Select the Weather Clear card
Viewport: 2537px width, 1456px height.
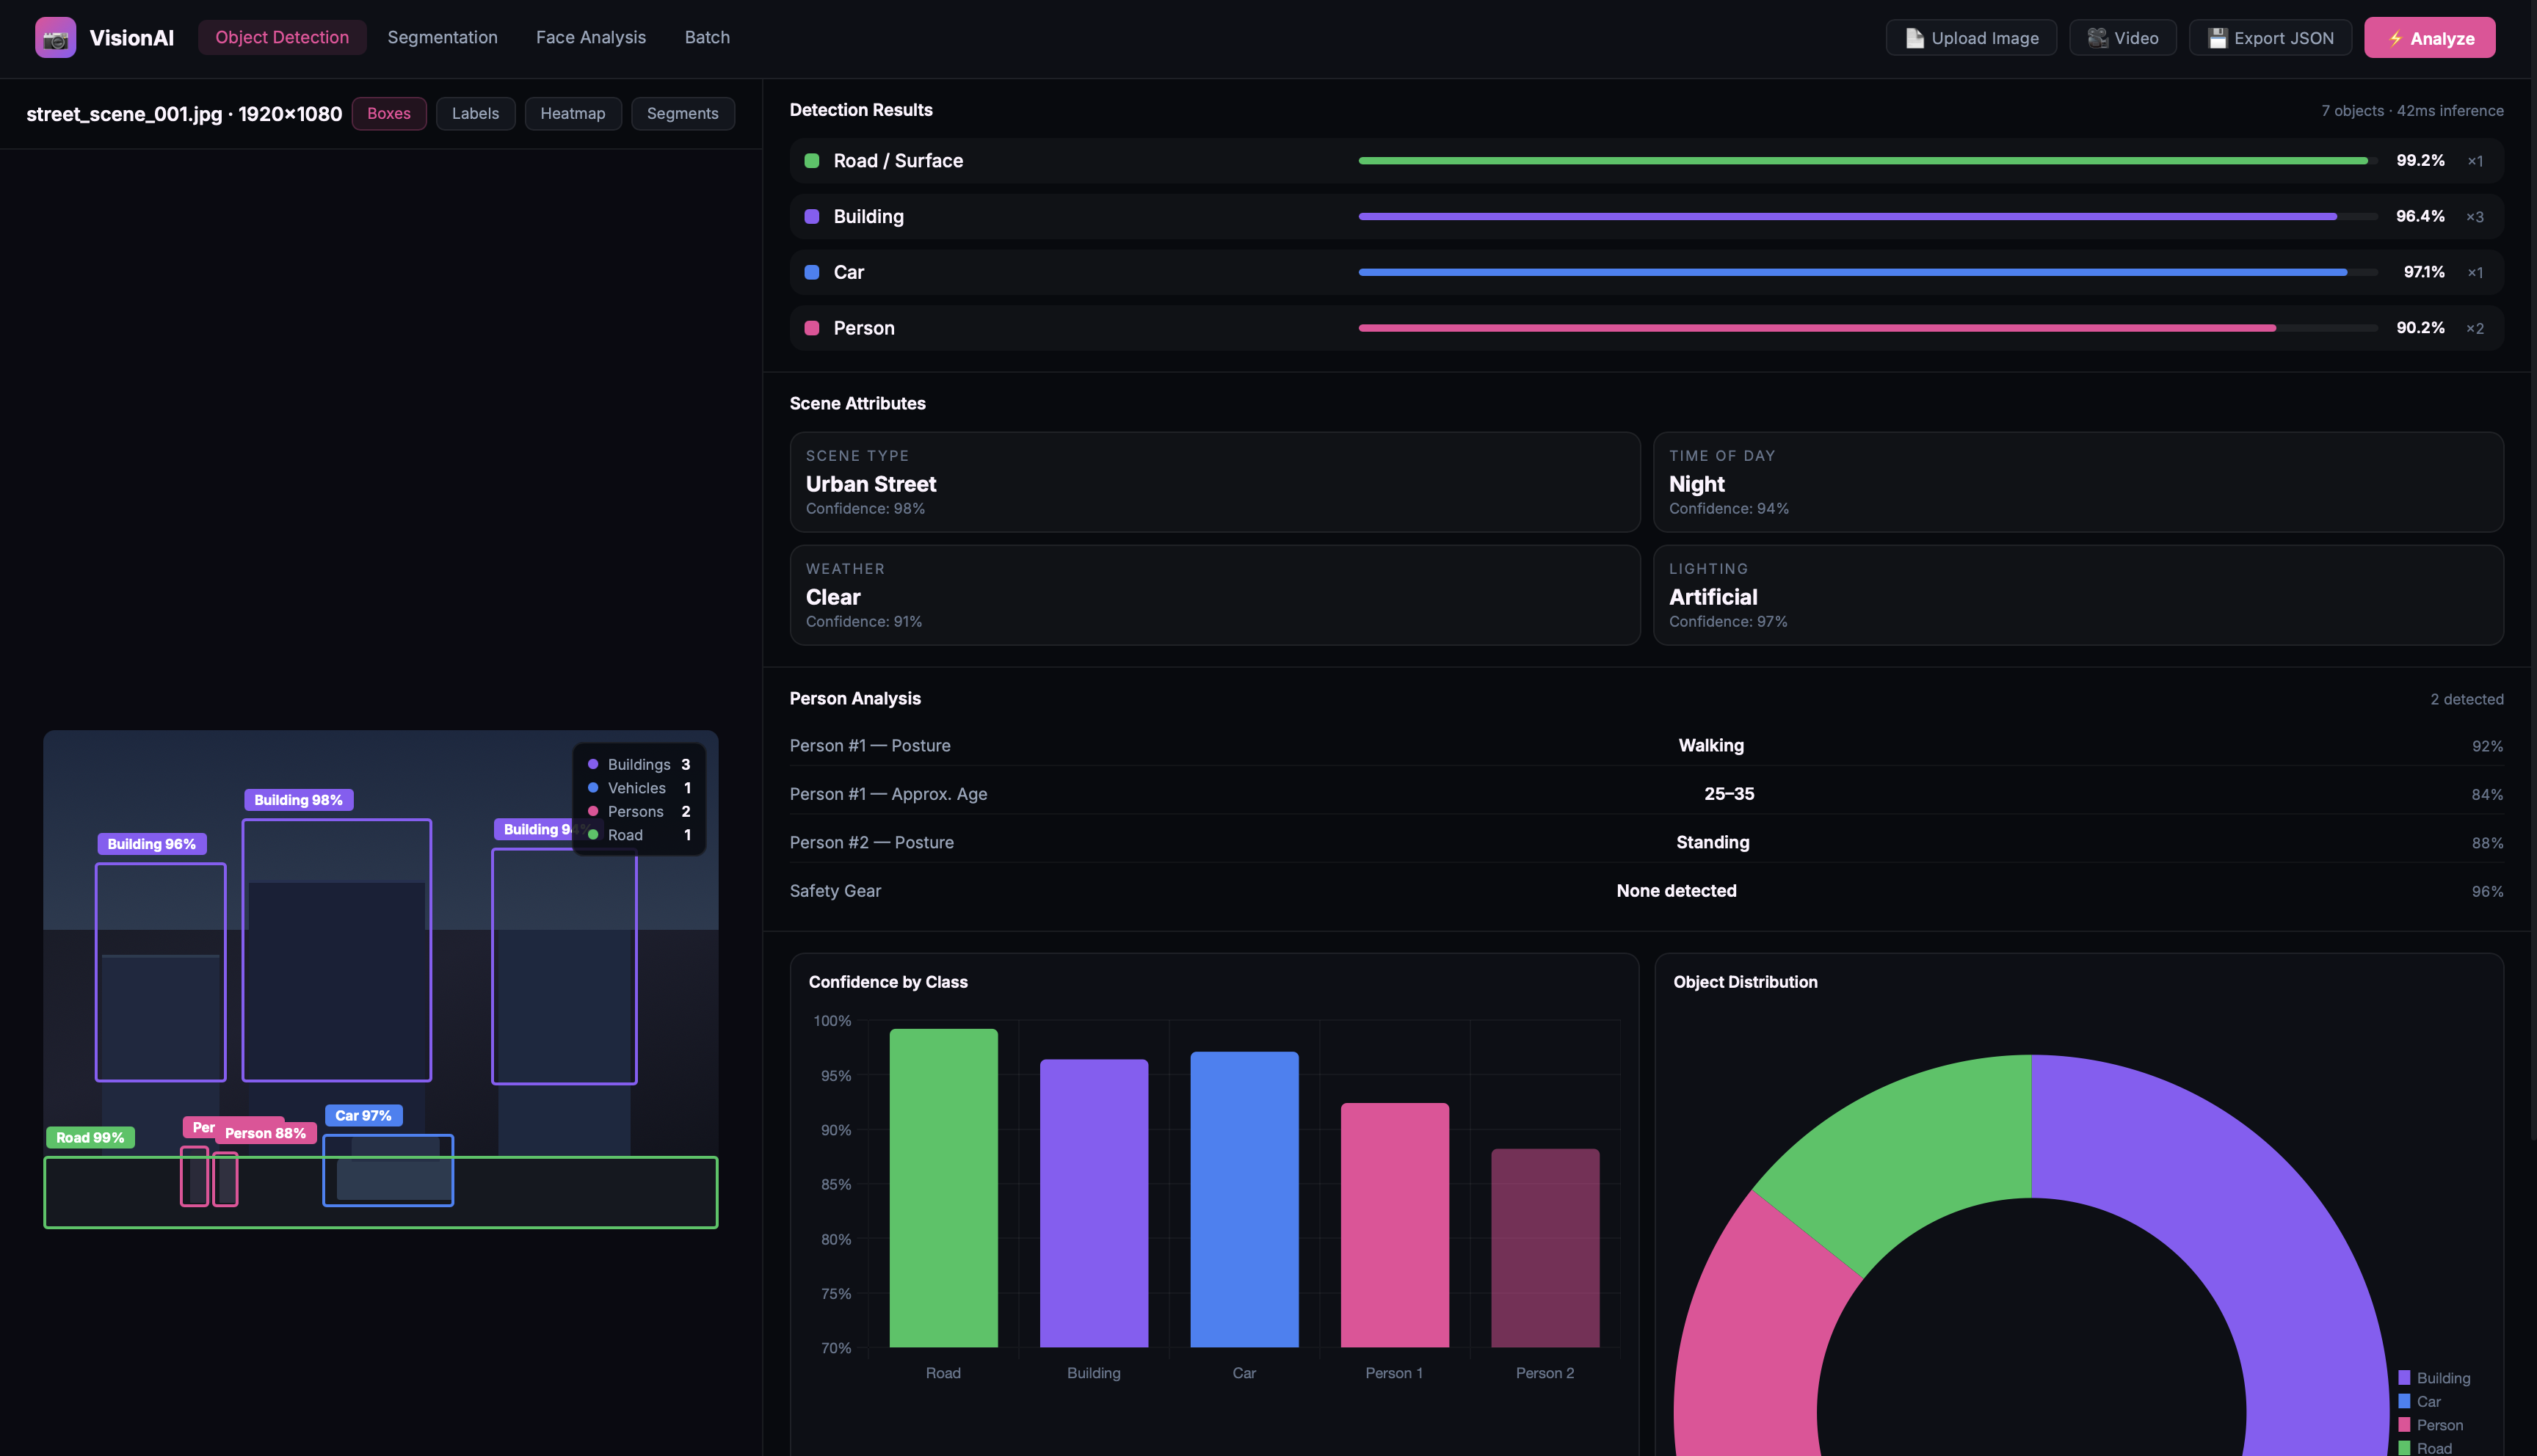tap(1215, 595)
